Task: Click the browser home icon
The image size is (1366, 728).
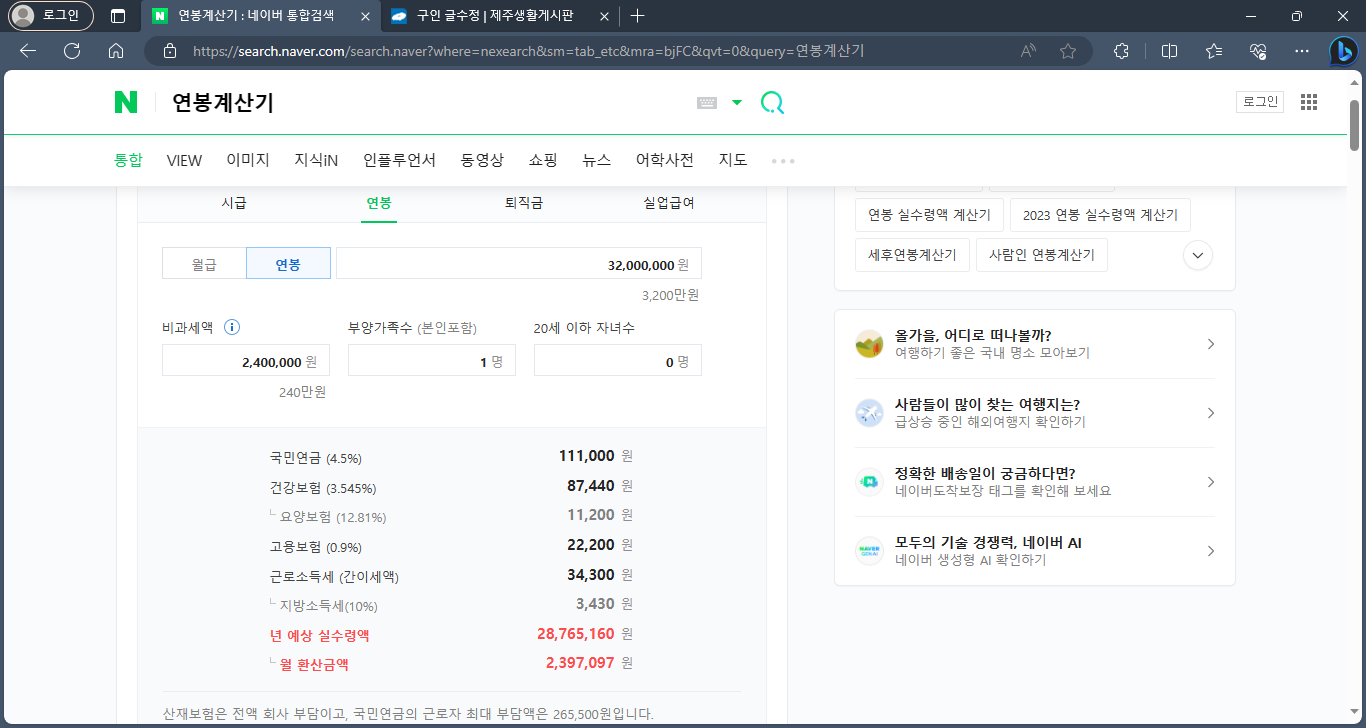Action: 116,51
